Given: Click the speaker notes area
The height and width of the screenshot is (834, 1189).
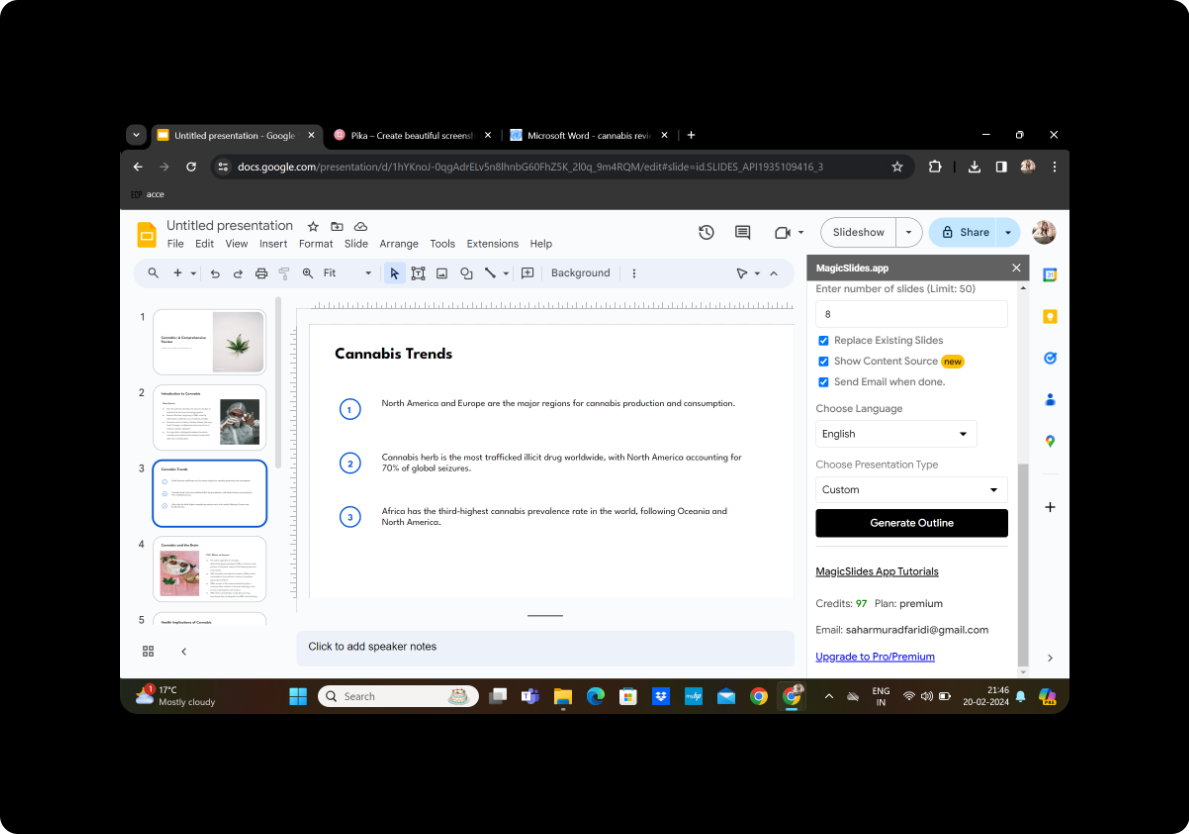Looking at the screenshot, I should coord(544,647).
